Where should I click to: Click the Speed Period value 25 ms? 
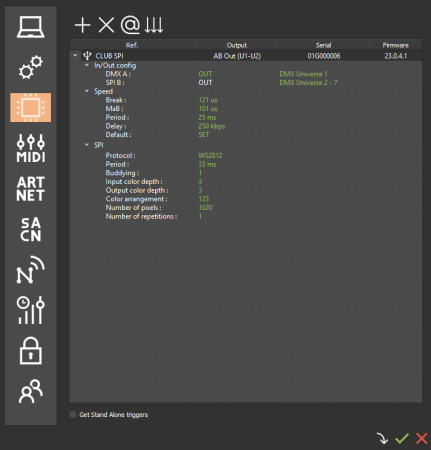pyautogui.click(x=207, y=117)
